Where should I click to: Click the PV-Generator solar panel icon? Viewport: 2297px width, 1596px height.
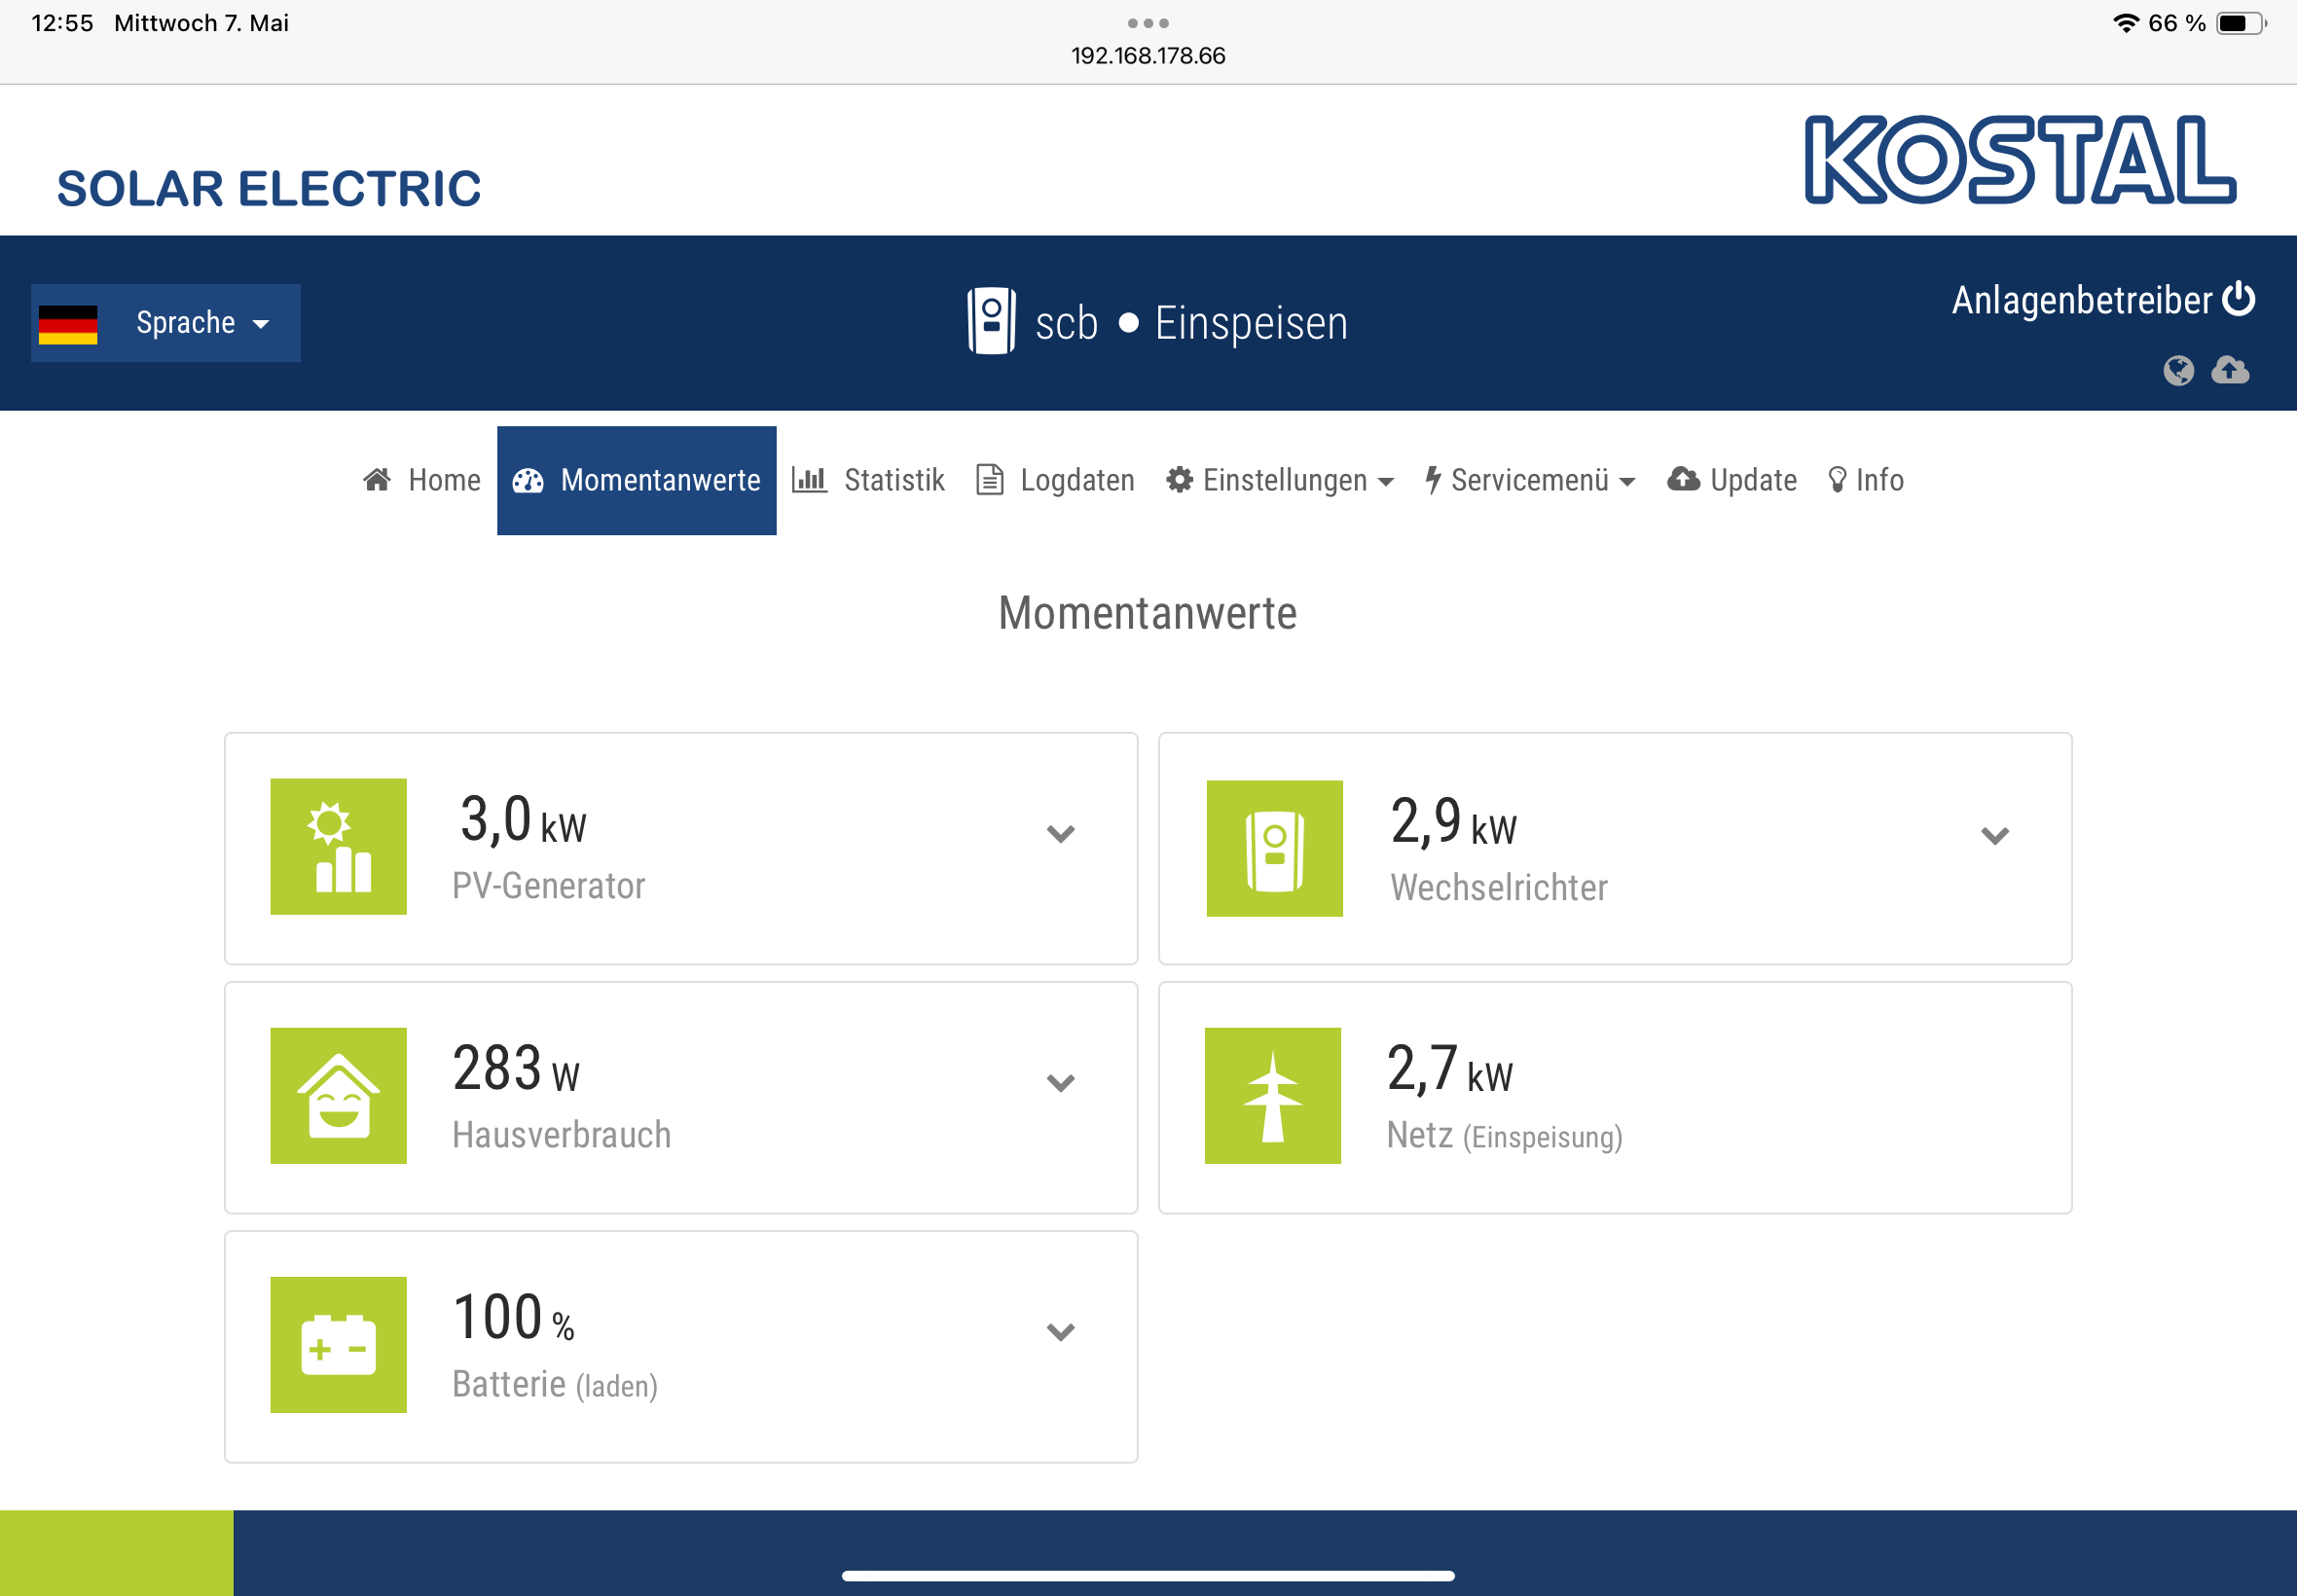pyautogui.click(x=338, y=846)
